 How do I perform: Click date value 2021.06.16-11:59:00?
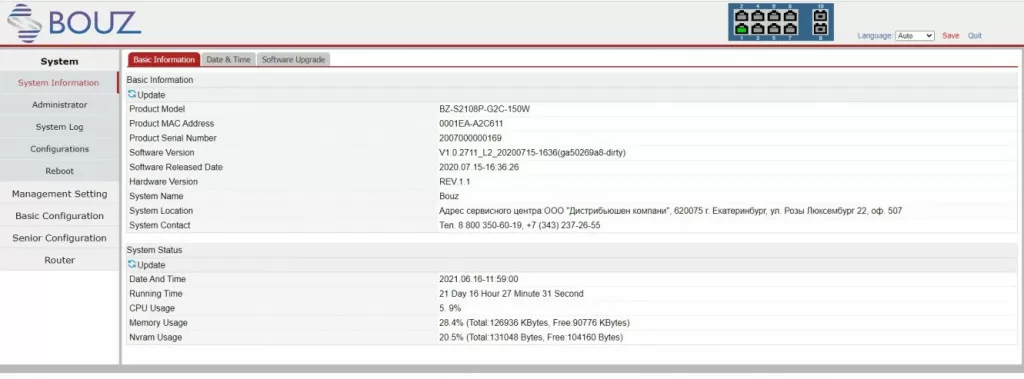click(479, 279)
